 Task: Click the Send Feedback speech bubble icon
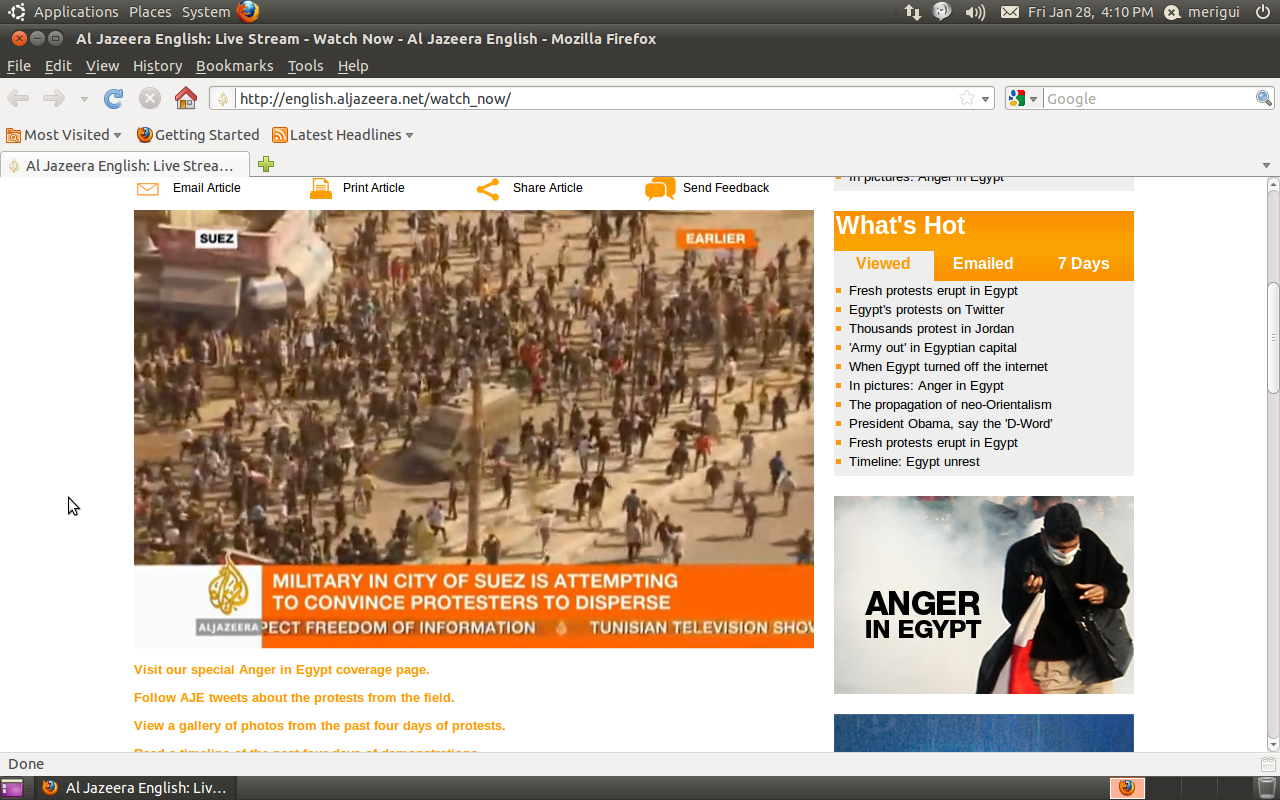click(660, 189)
